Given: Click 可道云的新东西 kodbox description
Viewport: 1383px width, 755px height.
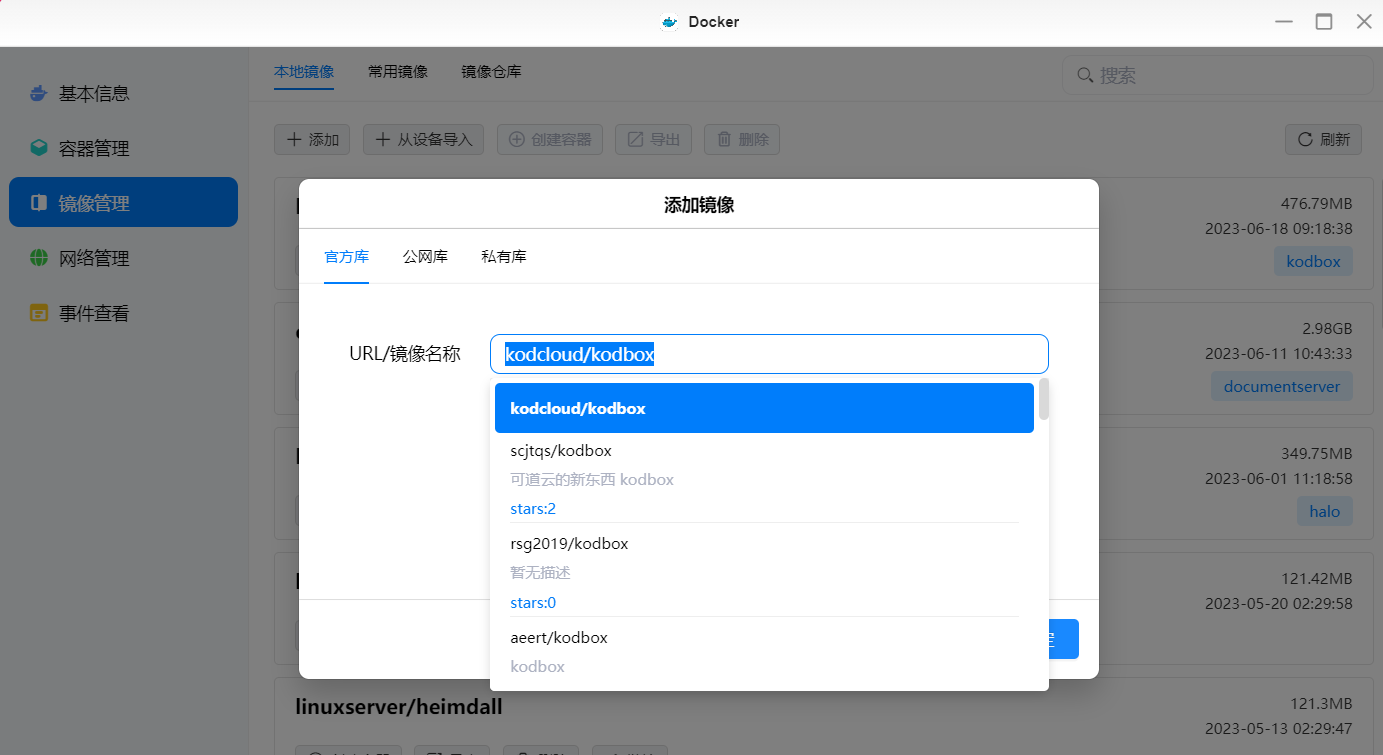Looking at the screenshot, I should click(x=592, y=480).
